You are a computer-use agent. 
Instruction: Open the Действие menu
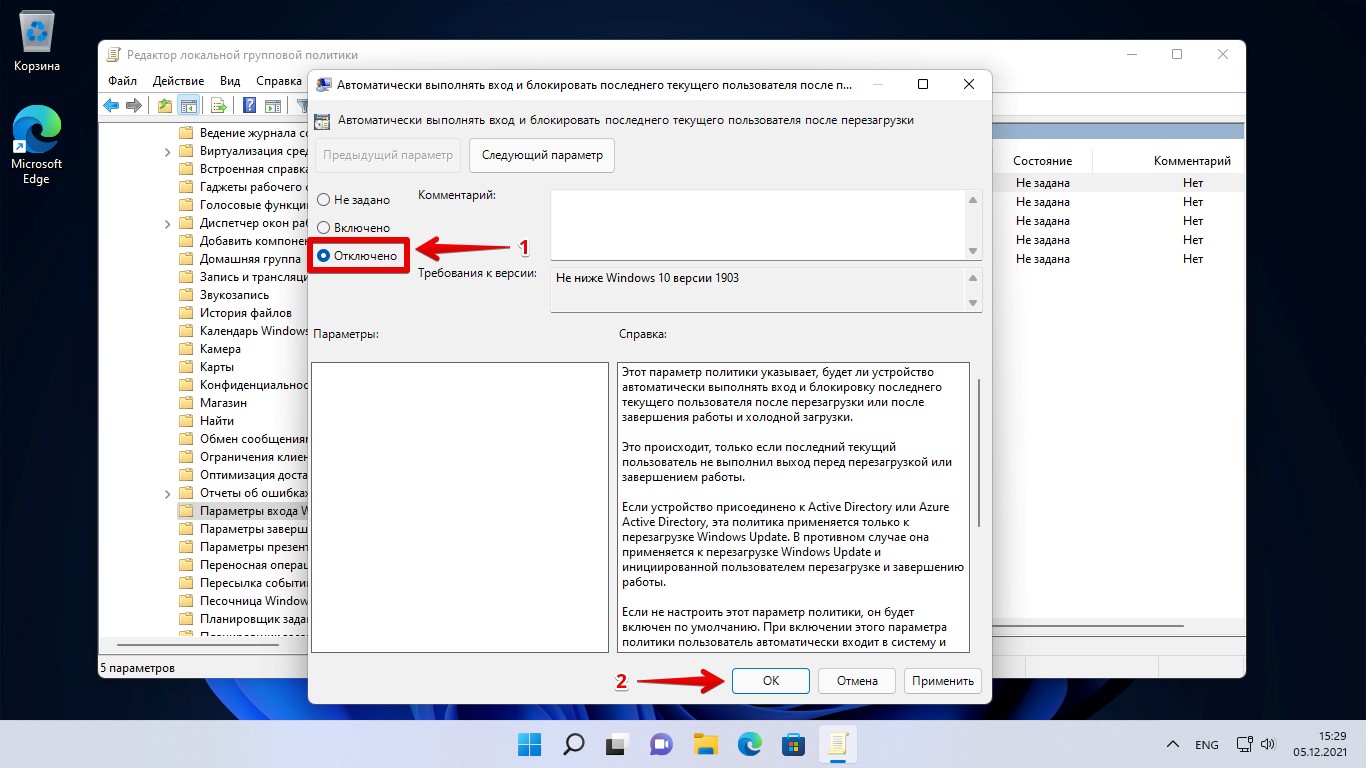tap(179, 81)
